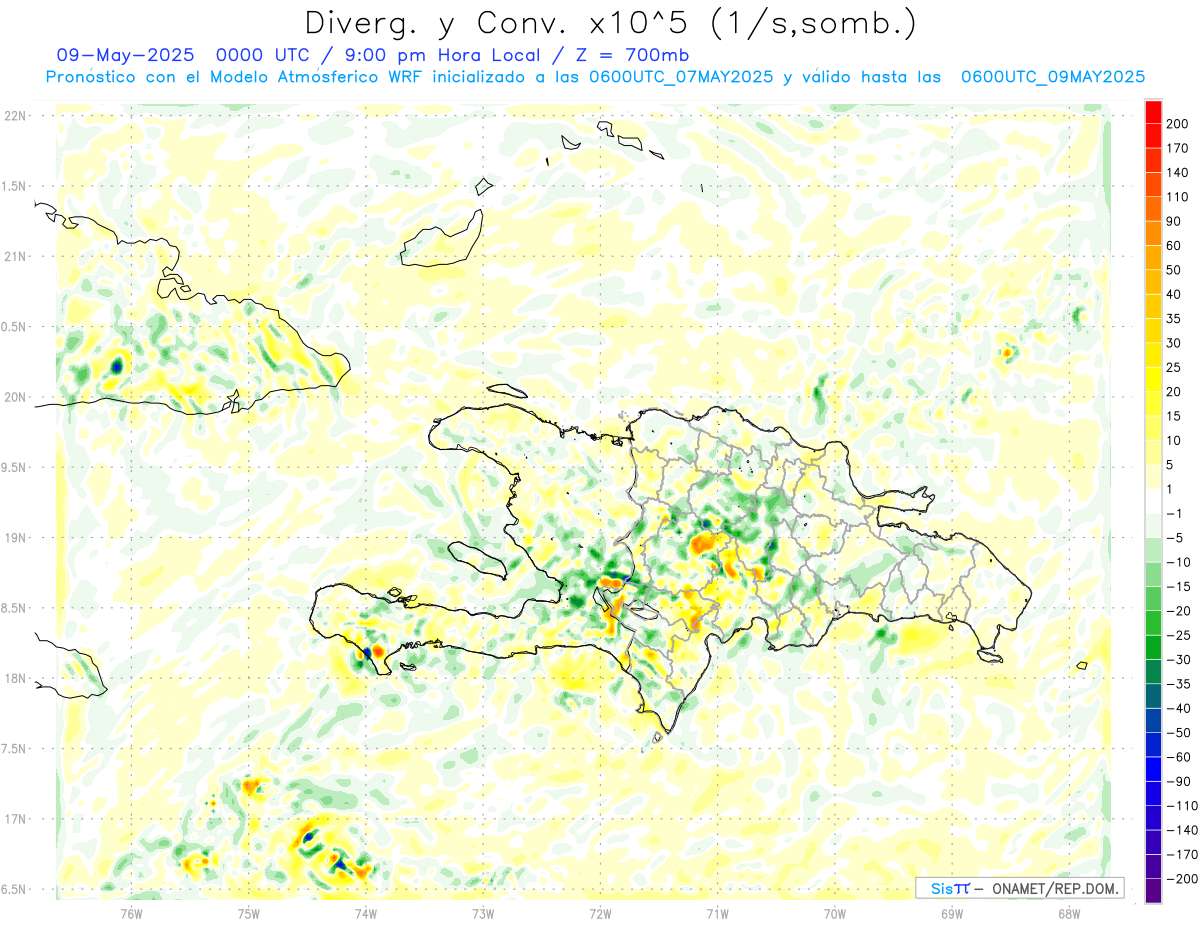Click the "17N" latitude label
Viewport: 1200px width, 927px height.
[14, 819]
